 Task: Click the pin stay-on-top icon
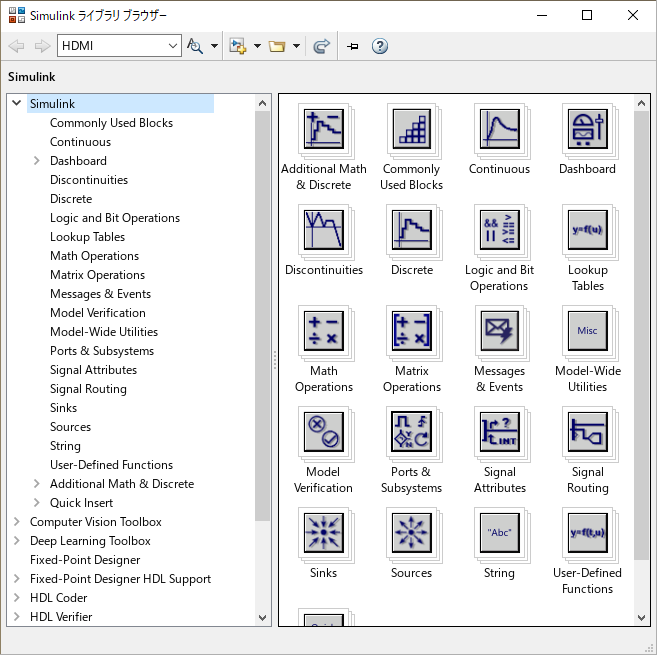[352, 46]
